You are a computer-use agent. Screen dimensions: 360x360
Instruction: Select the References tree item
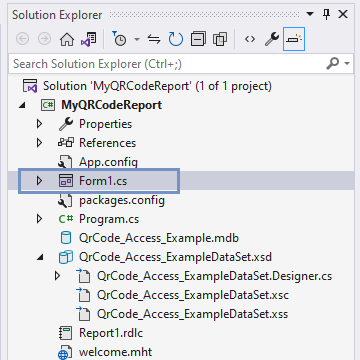107,143
